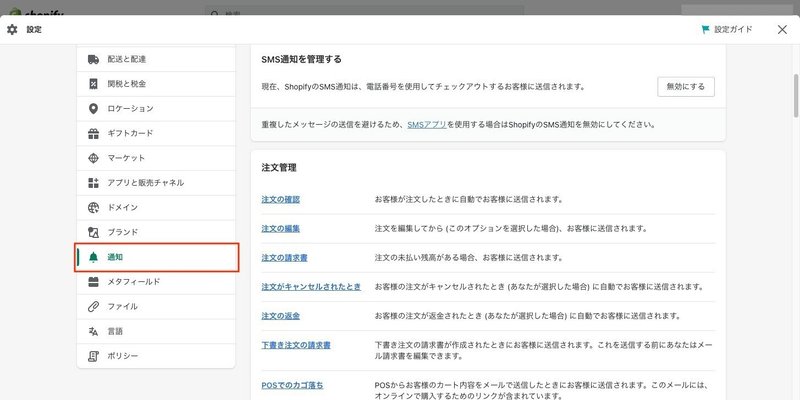Click the document icon beside ポリシー
The width and height of the screenshot is (800, 400).
point(93,356)
